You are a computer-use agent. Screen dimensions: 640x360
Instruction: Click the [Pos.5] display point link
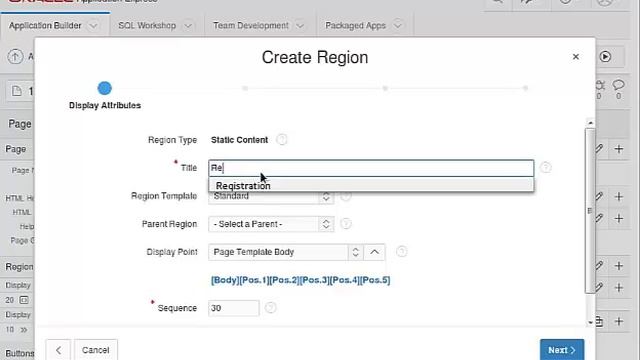pyautogui.click(x=375, y=280)
